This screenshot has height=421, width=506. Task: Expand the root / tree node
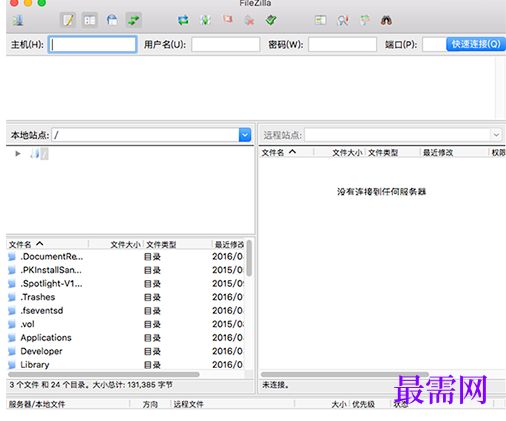(18, 154)
